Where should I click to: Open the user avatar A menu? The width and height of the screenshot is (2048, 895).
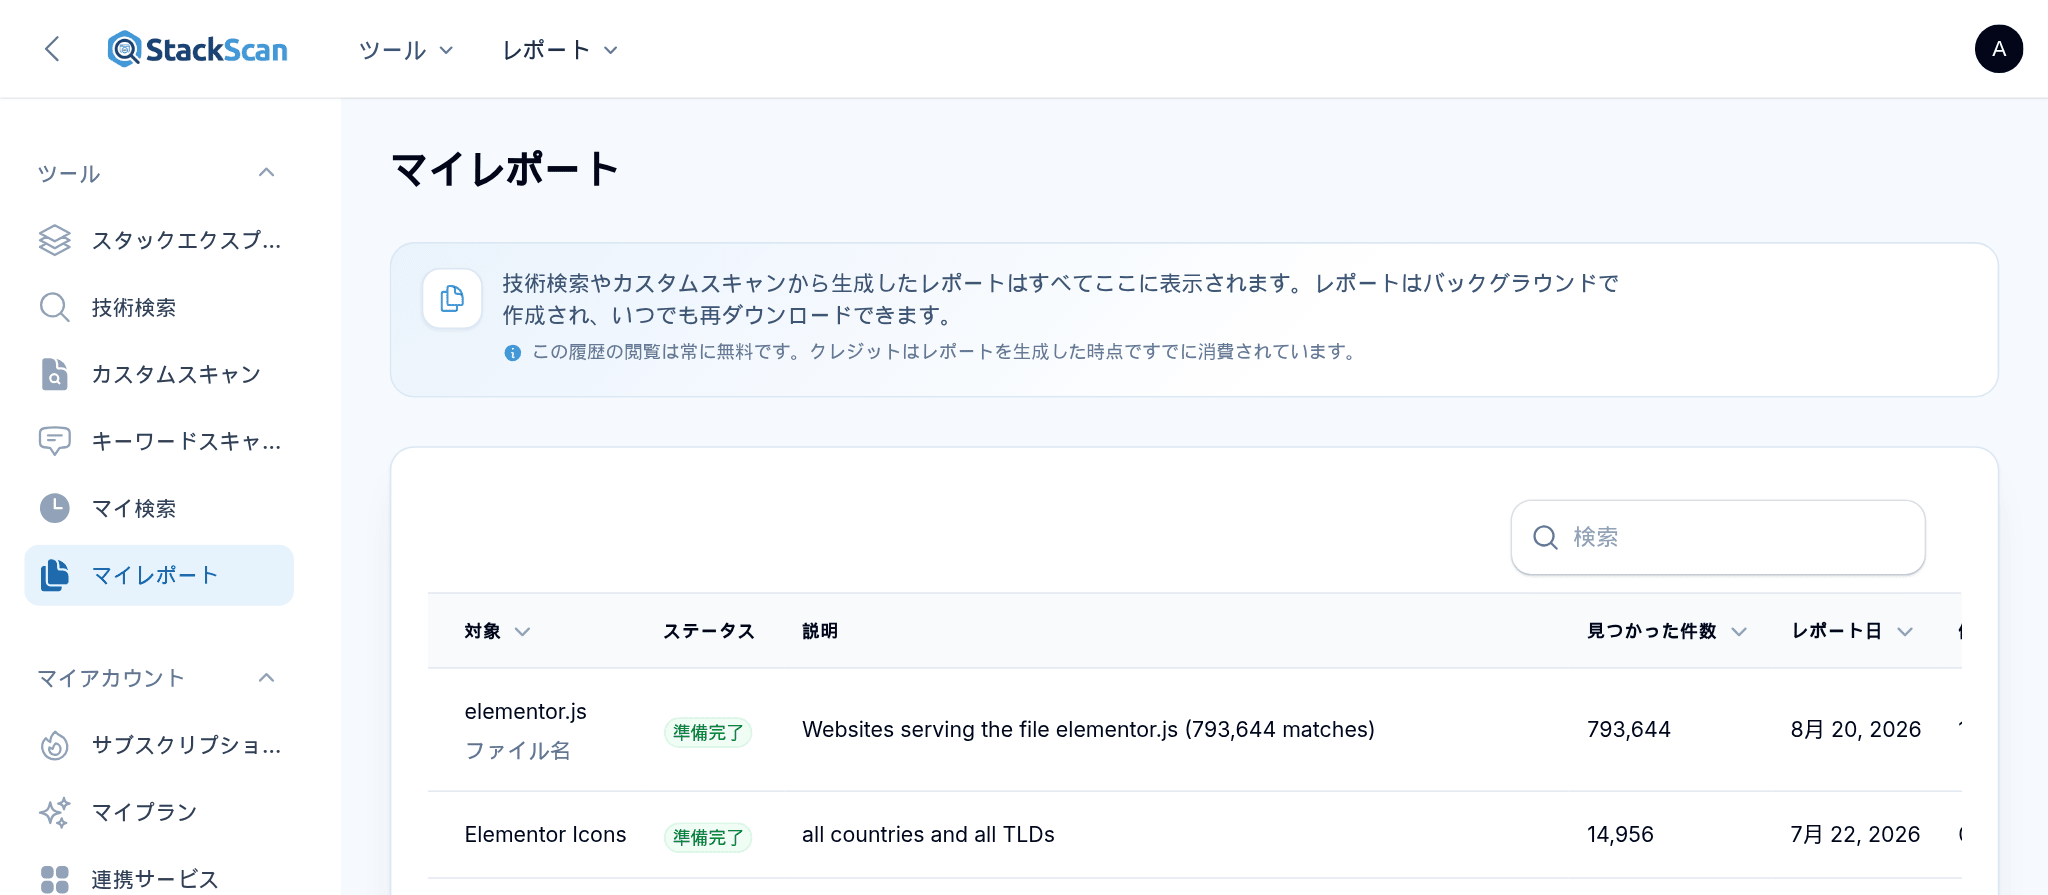(x=1998, y=49)
